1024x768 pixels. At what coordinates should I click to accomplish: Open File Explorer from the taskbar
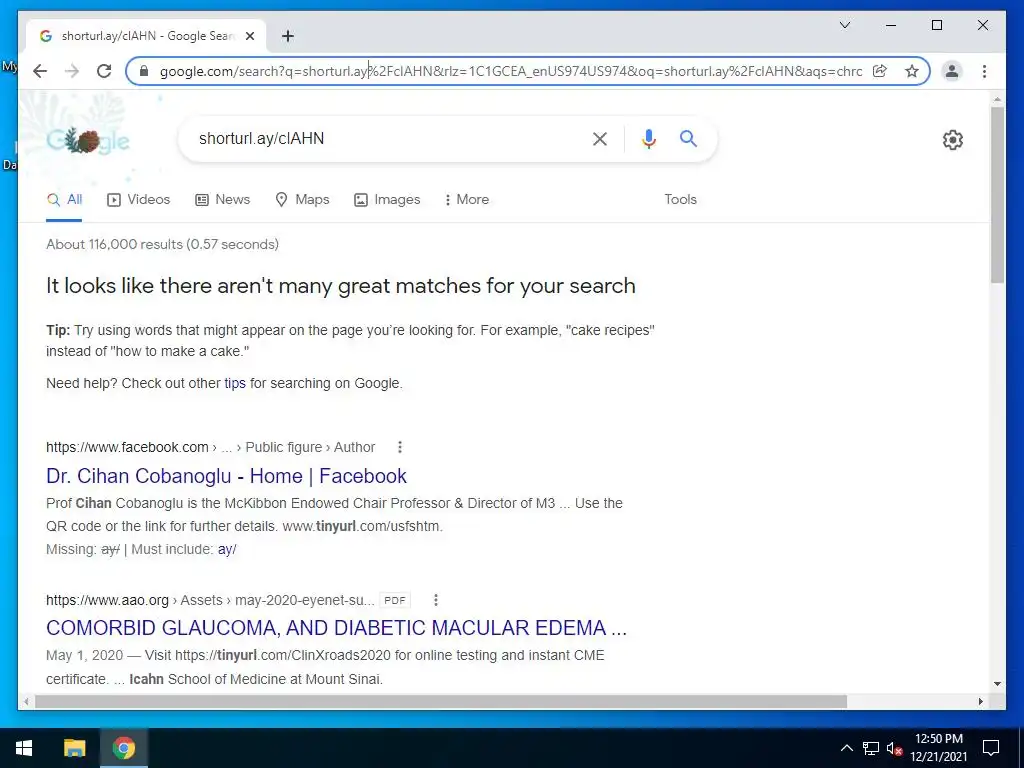click(74, 748)
